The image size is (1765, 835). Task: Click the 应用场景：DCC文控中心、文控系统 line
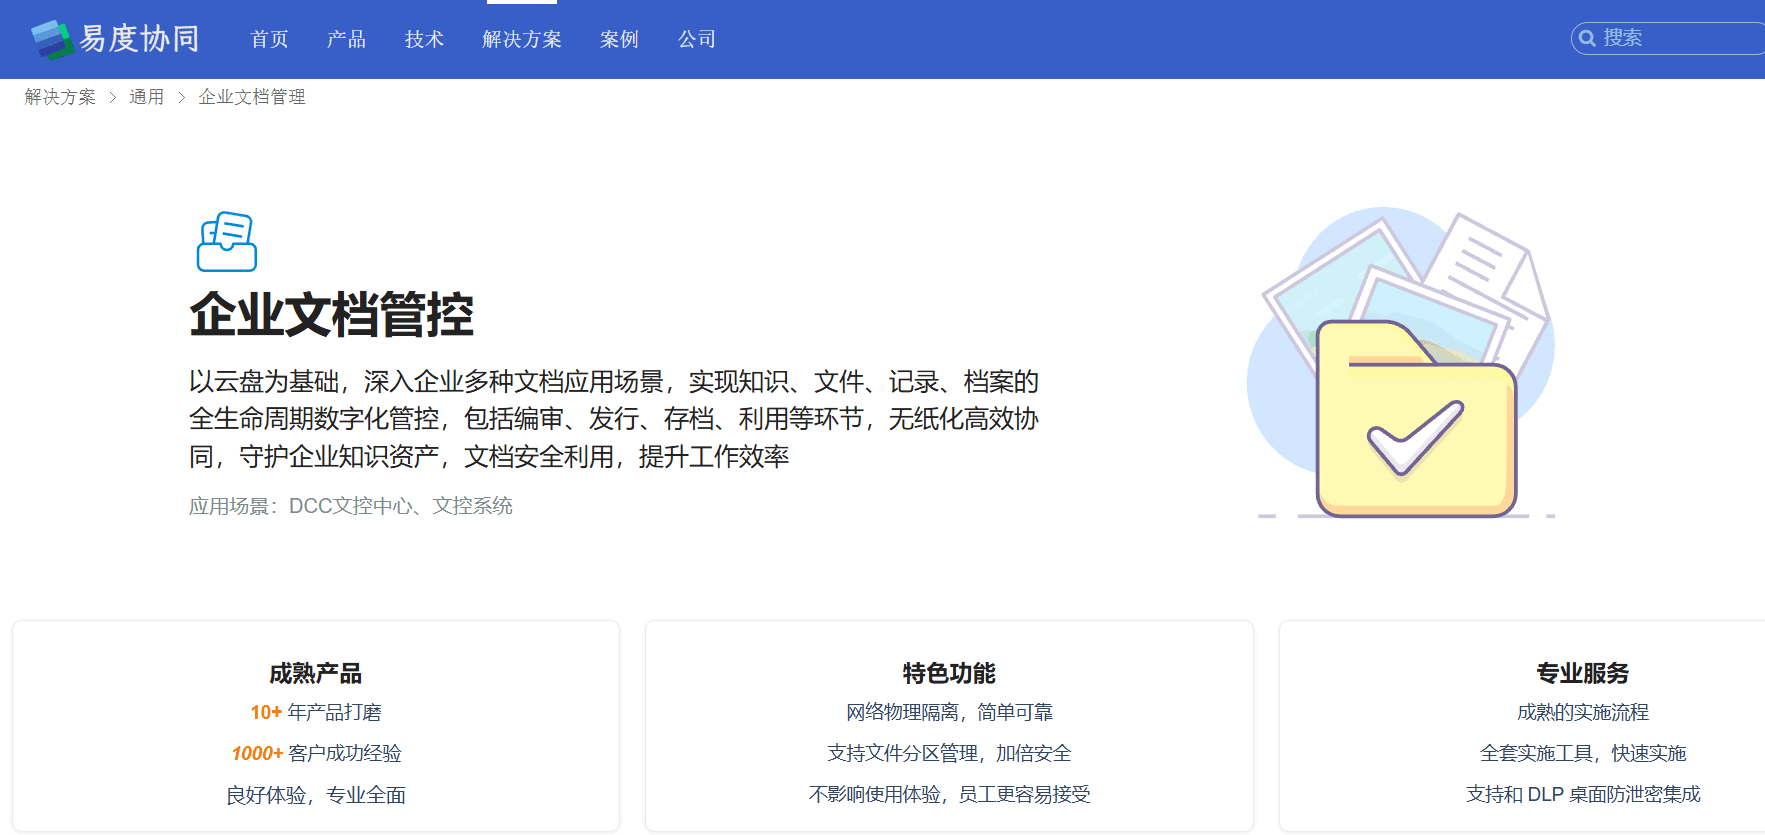pyautogui.click(x=351, y=506)
